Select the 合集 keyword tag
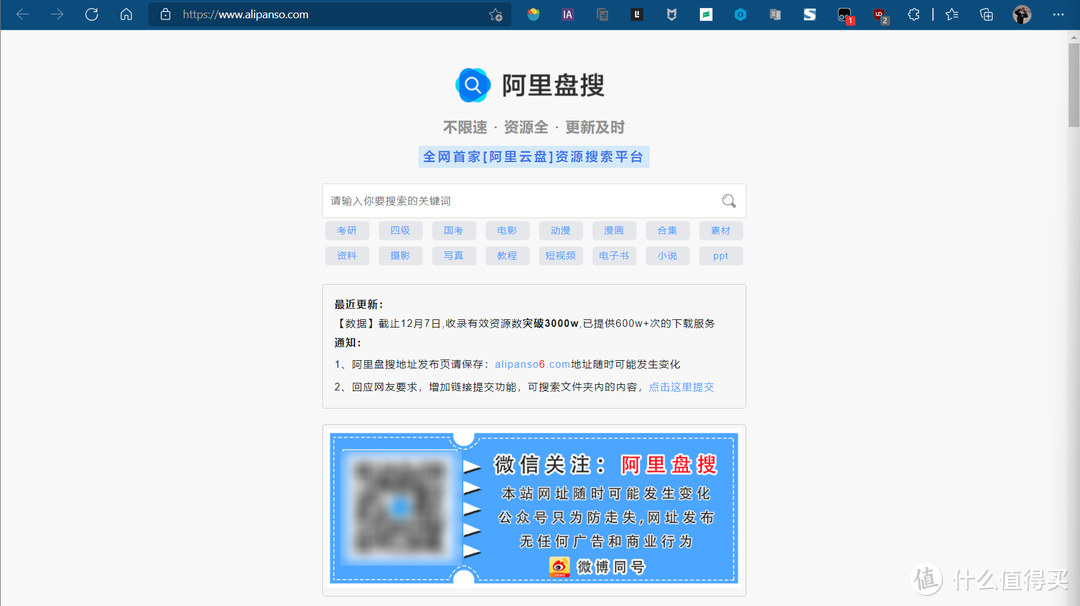Screen dimensions: 1080x606 (667, 231)
